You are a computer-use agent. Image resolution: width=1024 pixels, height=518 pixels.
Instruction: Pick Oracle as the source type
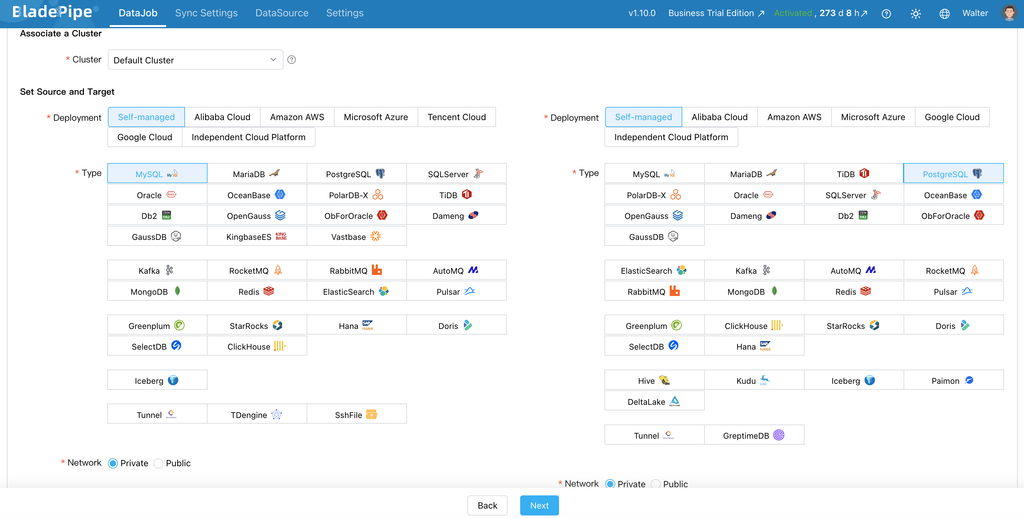(157, 195)
